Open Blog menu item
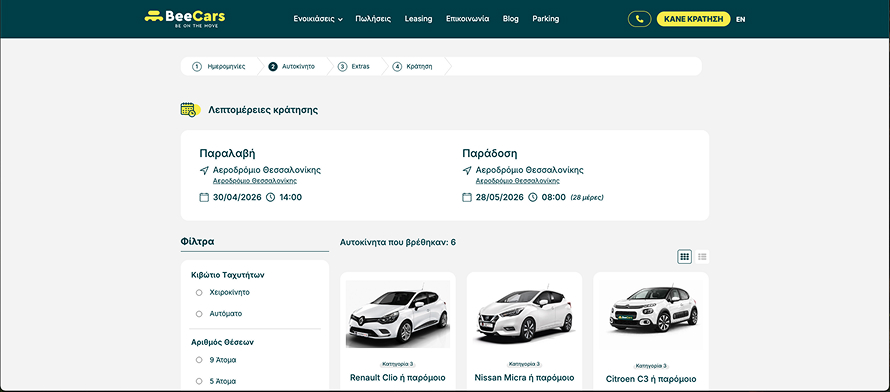 (511, 19)
